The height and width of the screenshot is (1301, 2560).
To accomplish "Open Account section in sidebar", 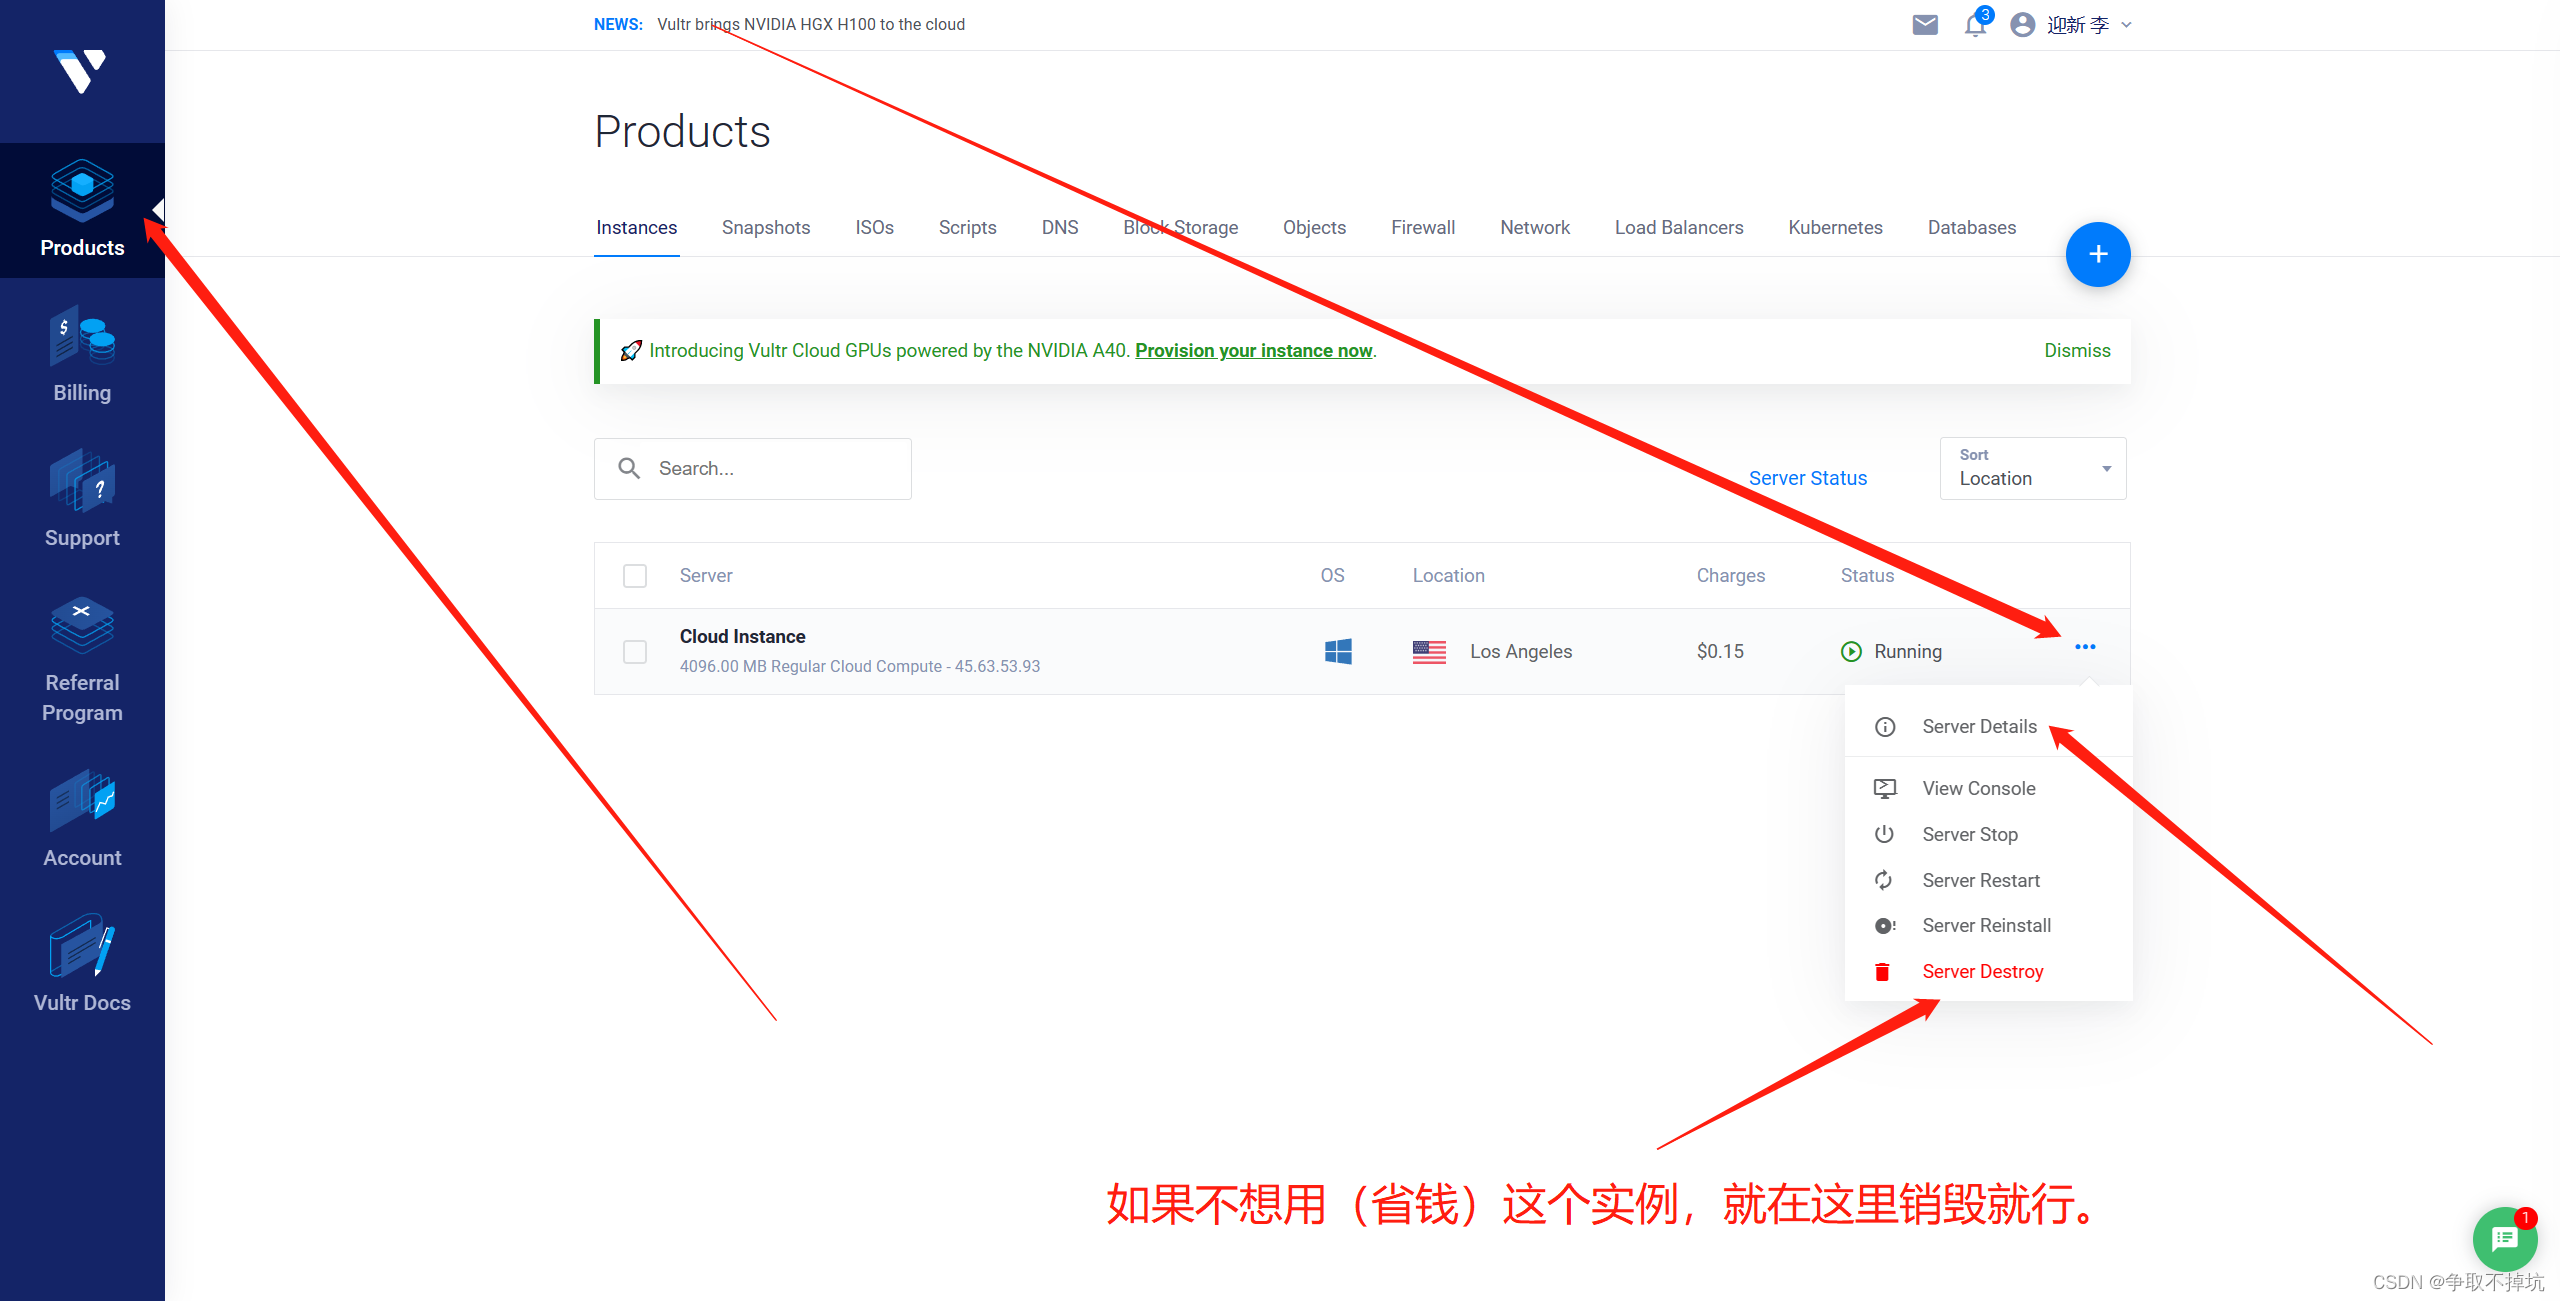I will [82, 820].
